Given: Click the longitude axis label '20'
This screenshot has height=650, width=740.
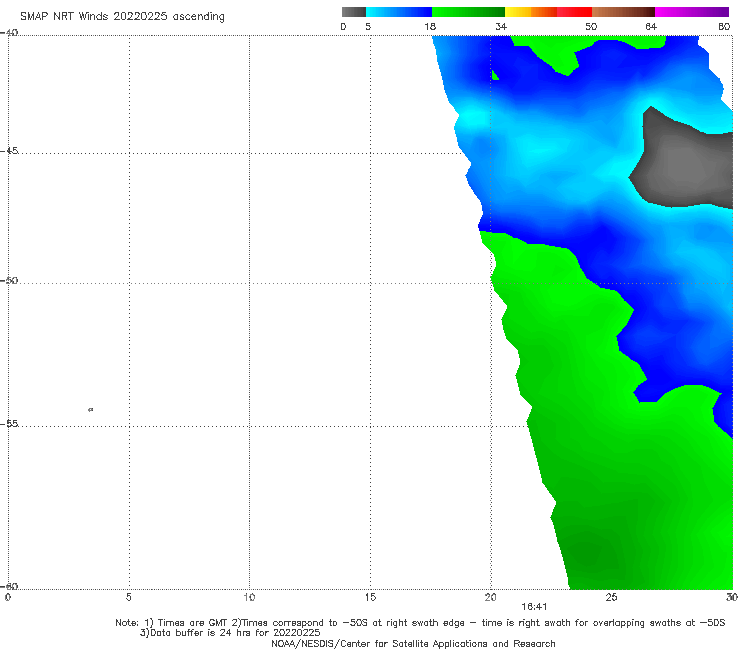Looking at the screenshot, I should click(491, 598).
